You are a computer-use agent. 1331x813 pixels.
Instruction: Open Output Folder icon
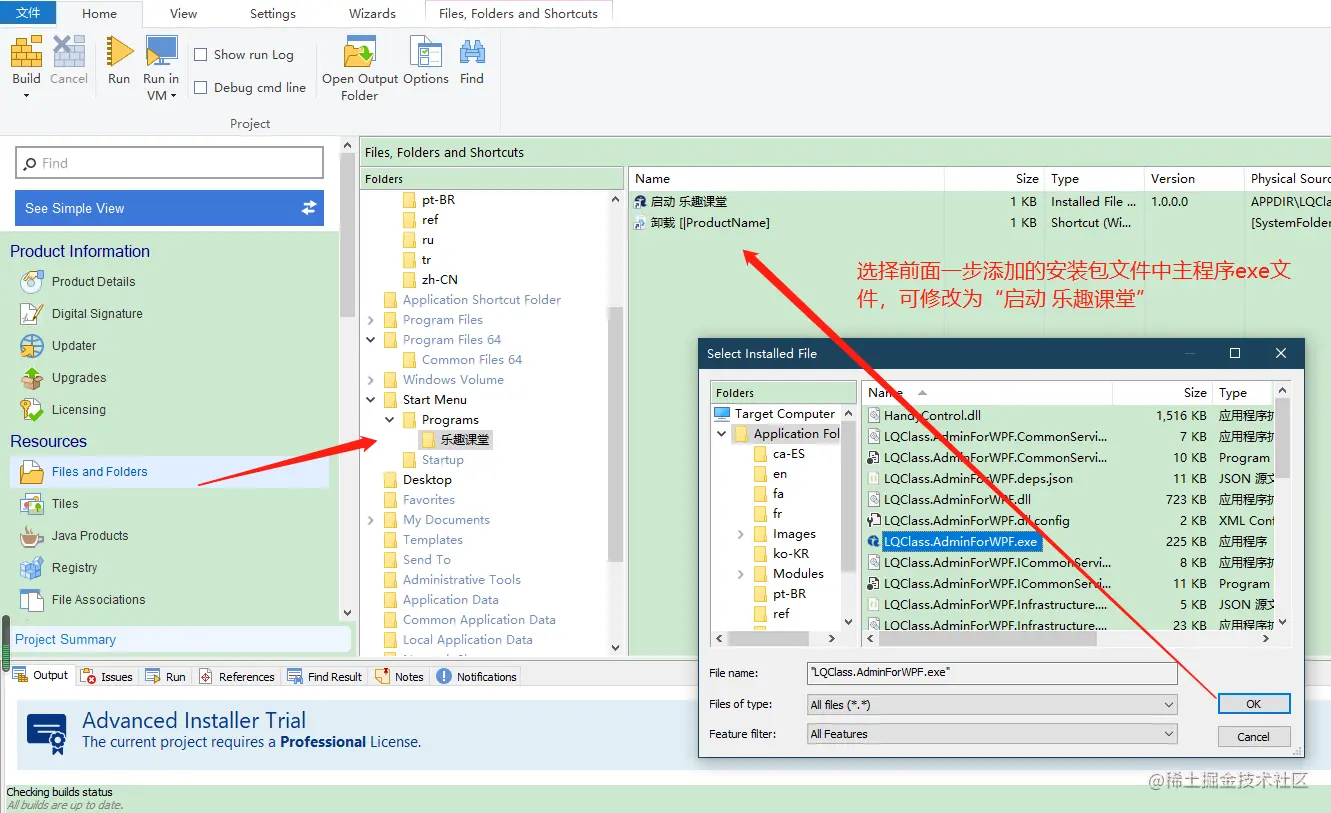pos(359,51)
